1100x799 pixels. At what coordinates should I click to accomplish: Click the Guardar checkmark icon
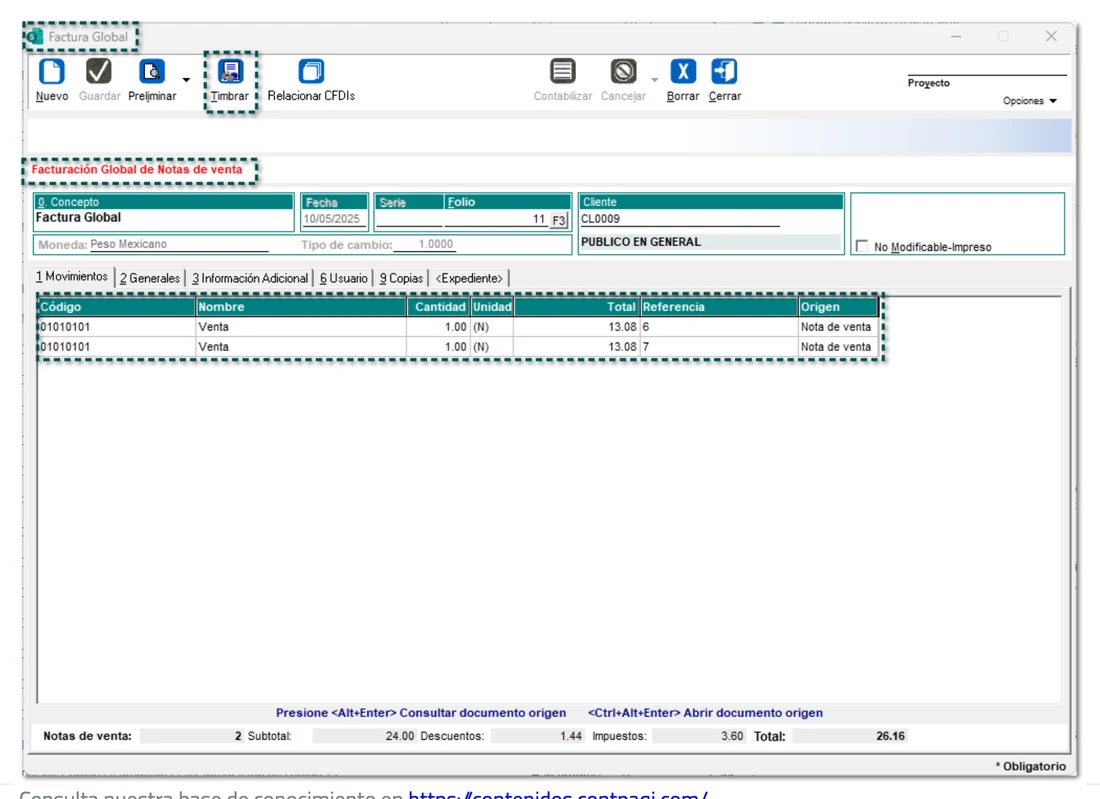(x=98, y=72)
